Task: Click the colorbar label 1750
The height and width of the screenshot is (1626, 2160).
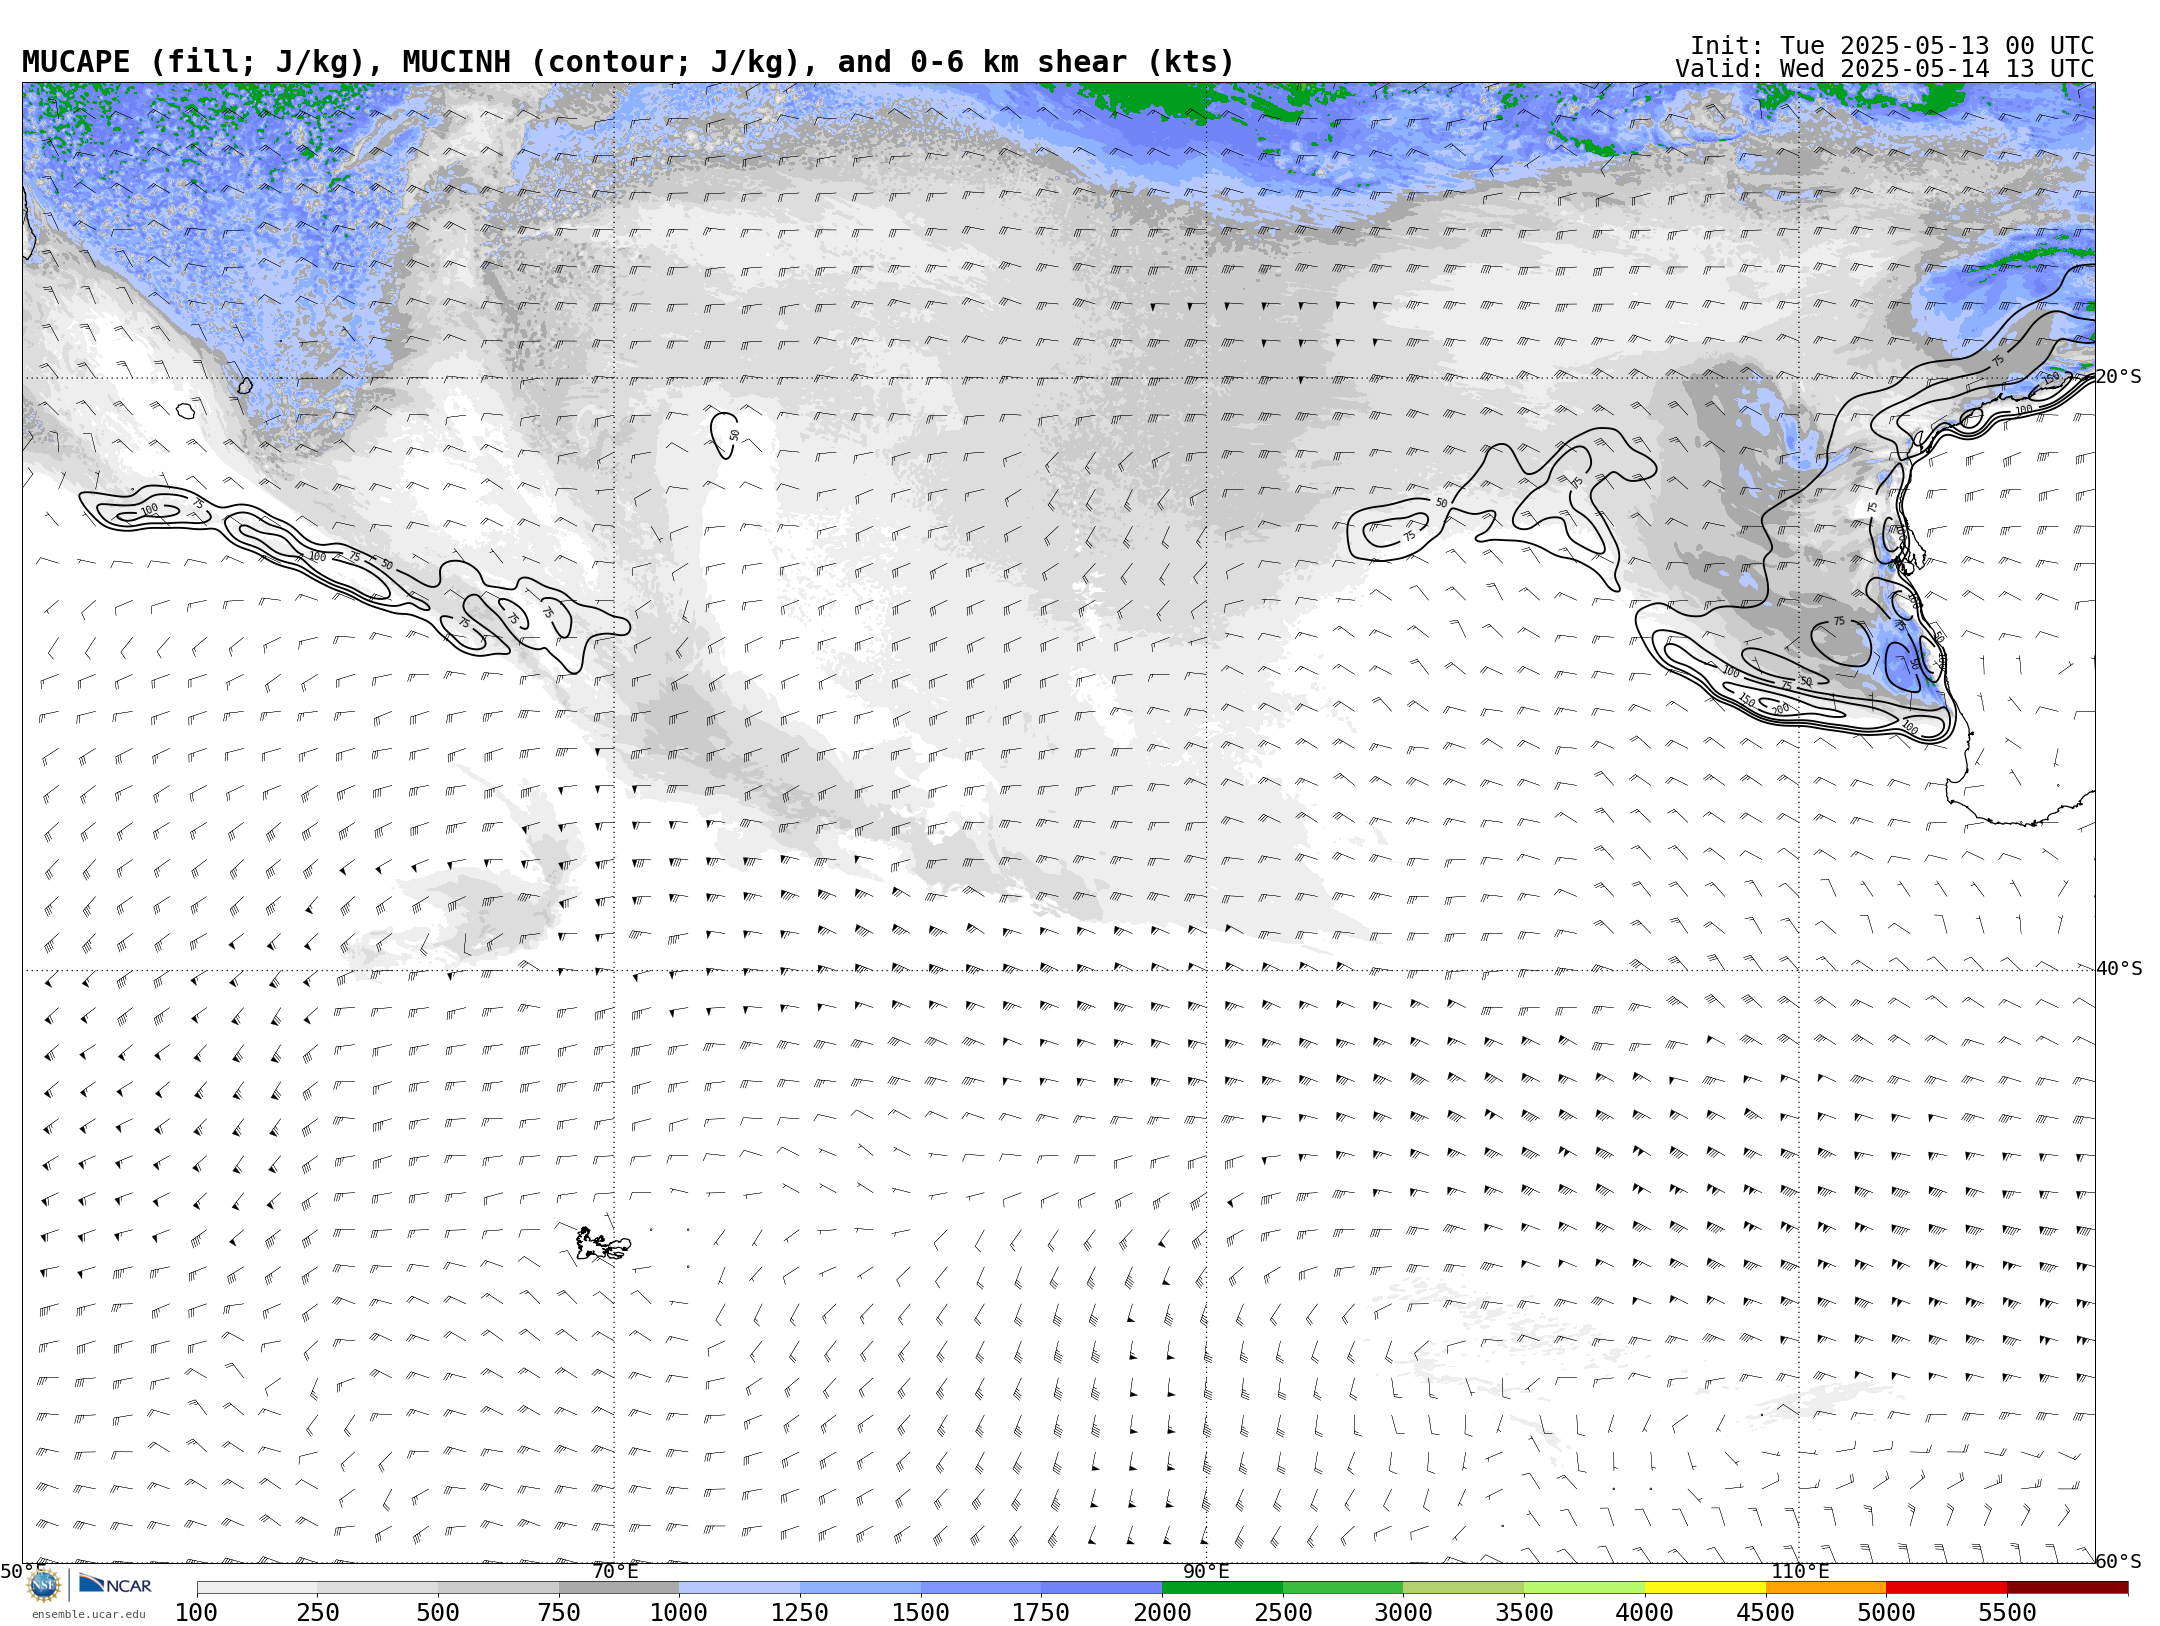Action: [1041, 1613]
